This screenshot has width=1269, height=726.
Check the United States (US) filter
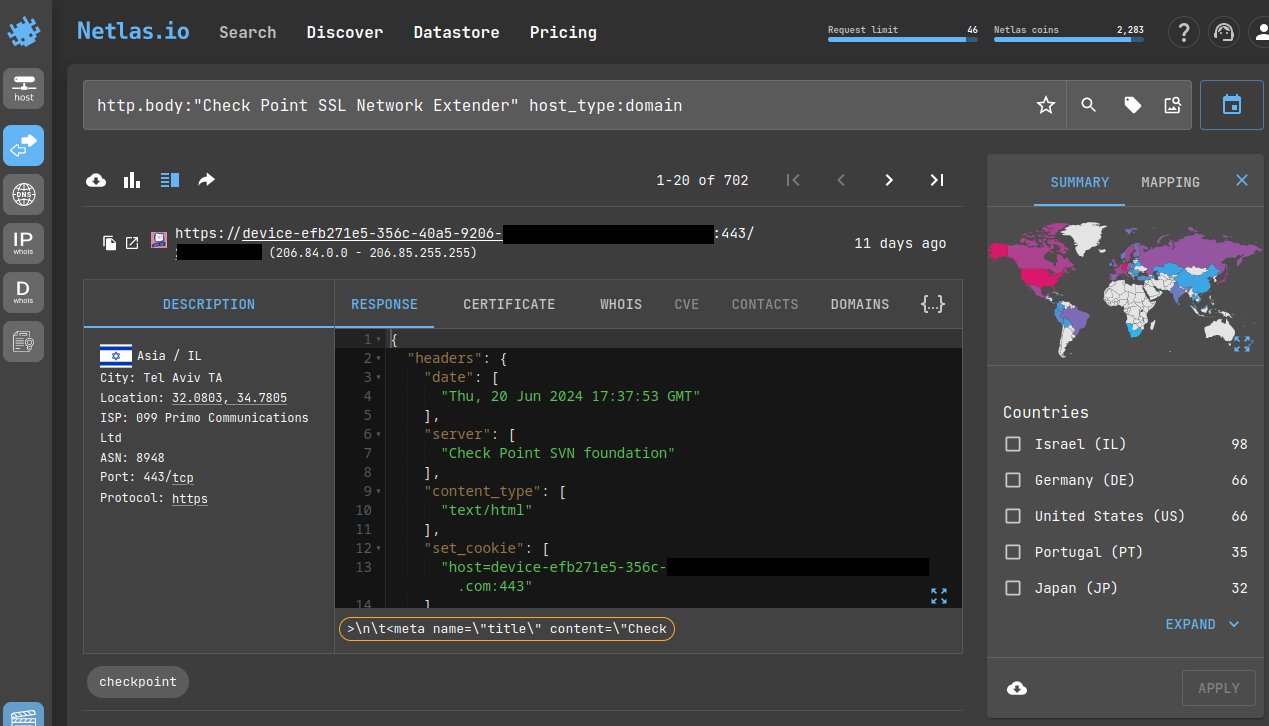1013,516
